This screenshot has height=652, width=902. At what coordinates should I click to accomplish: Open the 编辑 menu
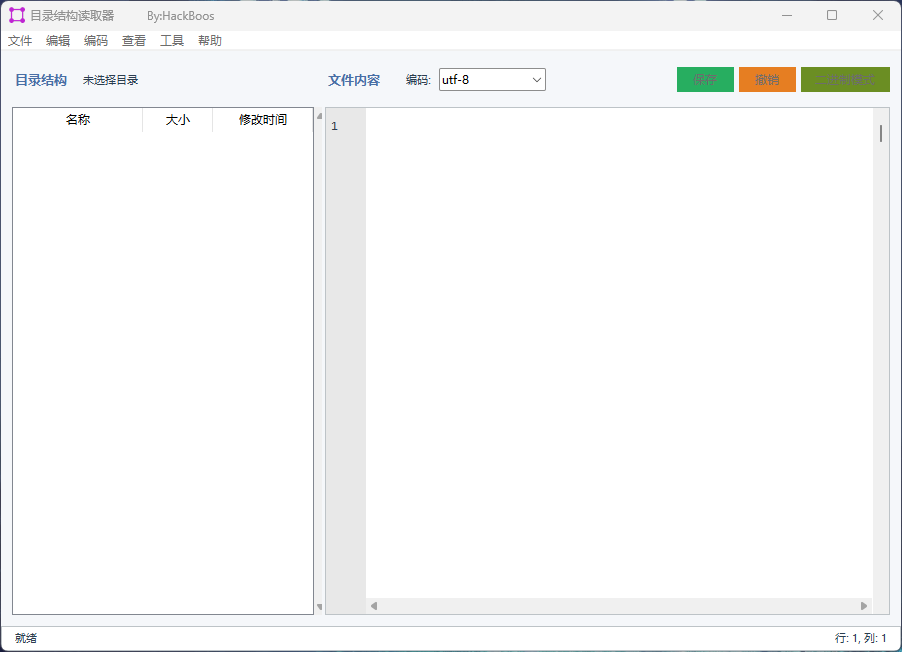[x=58, y=41]
